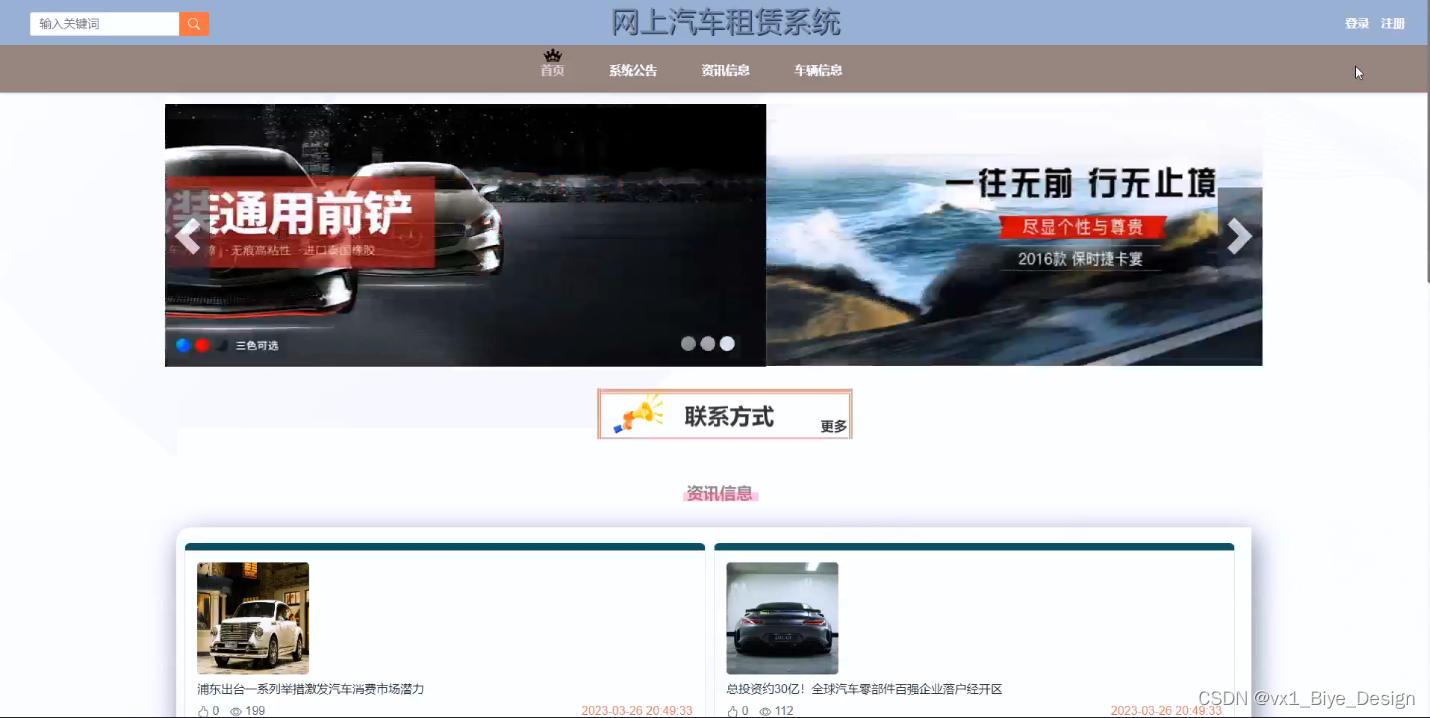Click the thumbs-up icon on 浦东 article

tap(204, 711)
